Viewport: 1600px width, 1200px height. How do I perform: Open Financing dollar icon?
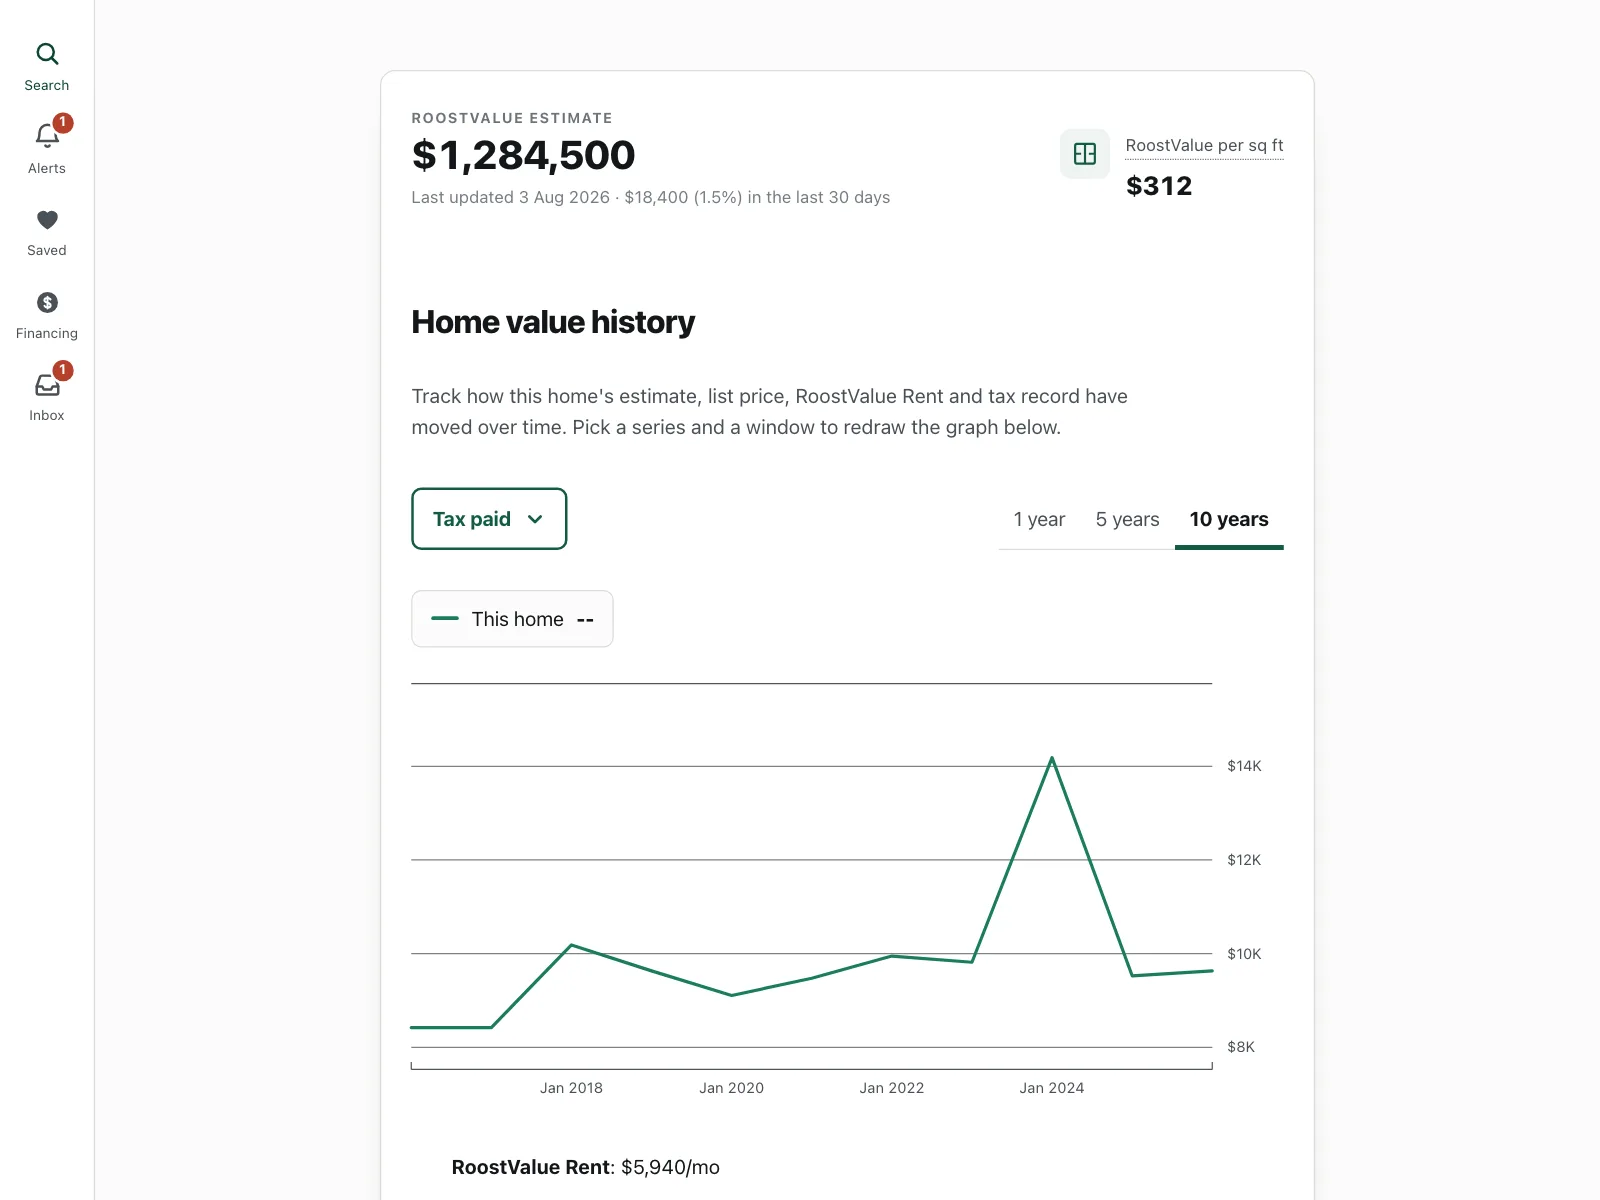47,302
